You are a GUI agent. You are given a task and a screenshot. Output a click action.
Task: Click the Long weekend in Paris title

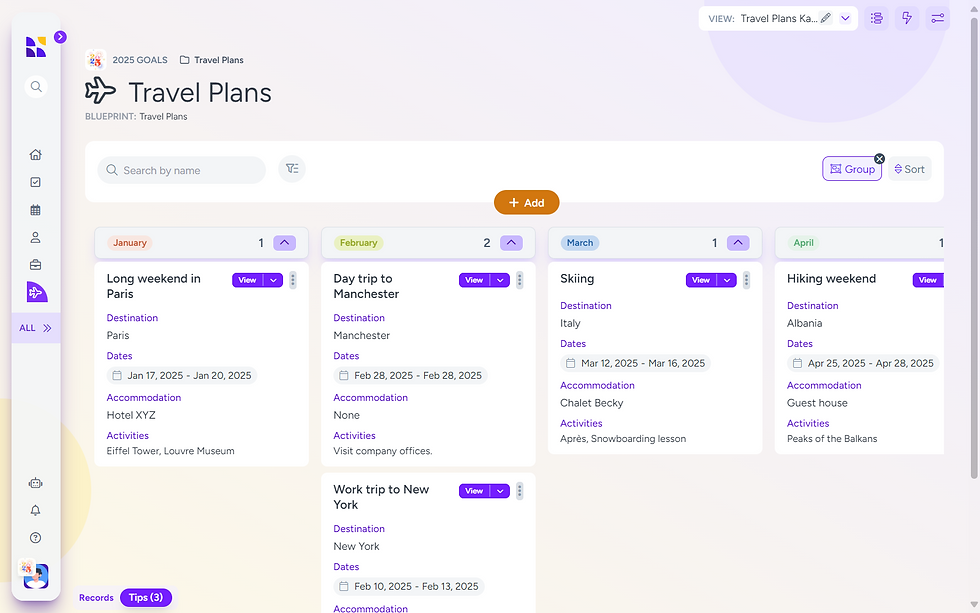(154, 286)
